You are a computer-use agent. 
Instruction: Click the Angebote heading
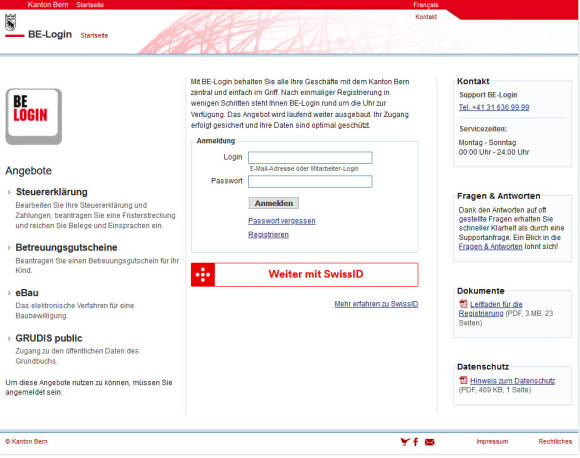pyautogui.click(x=28, y=171)
